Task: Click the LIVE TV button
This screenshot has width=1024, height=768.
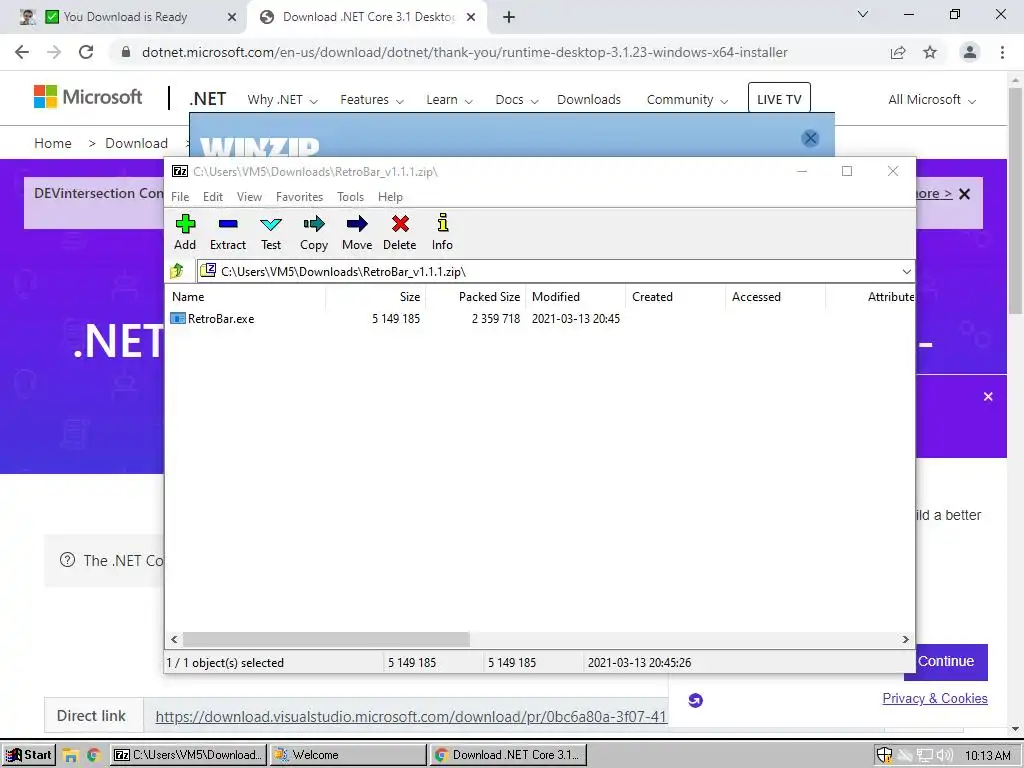Action: coord(779,99)
